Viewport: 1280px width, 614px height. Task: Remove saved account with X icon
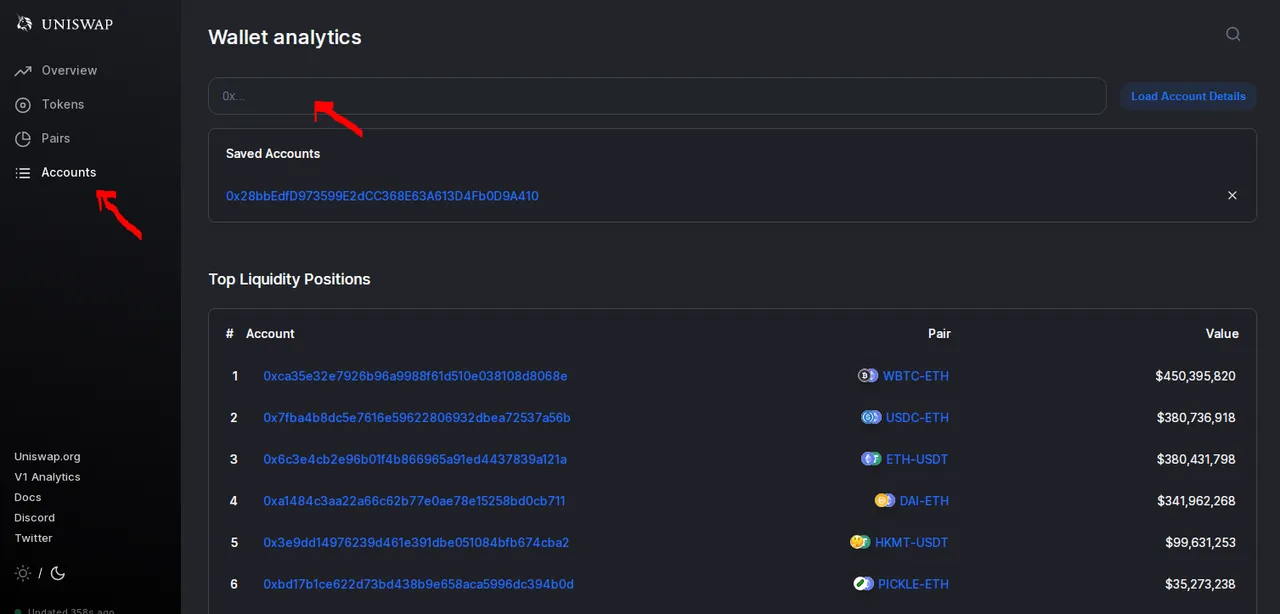pos(1232,196)
